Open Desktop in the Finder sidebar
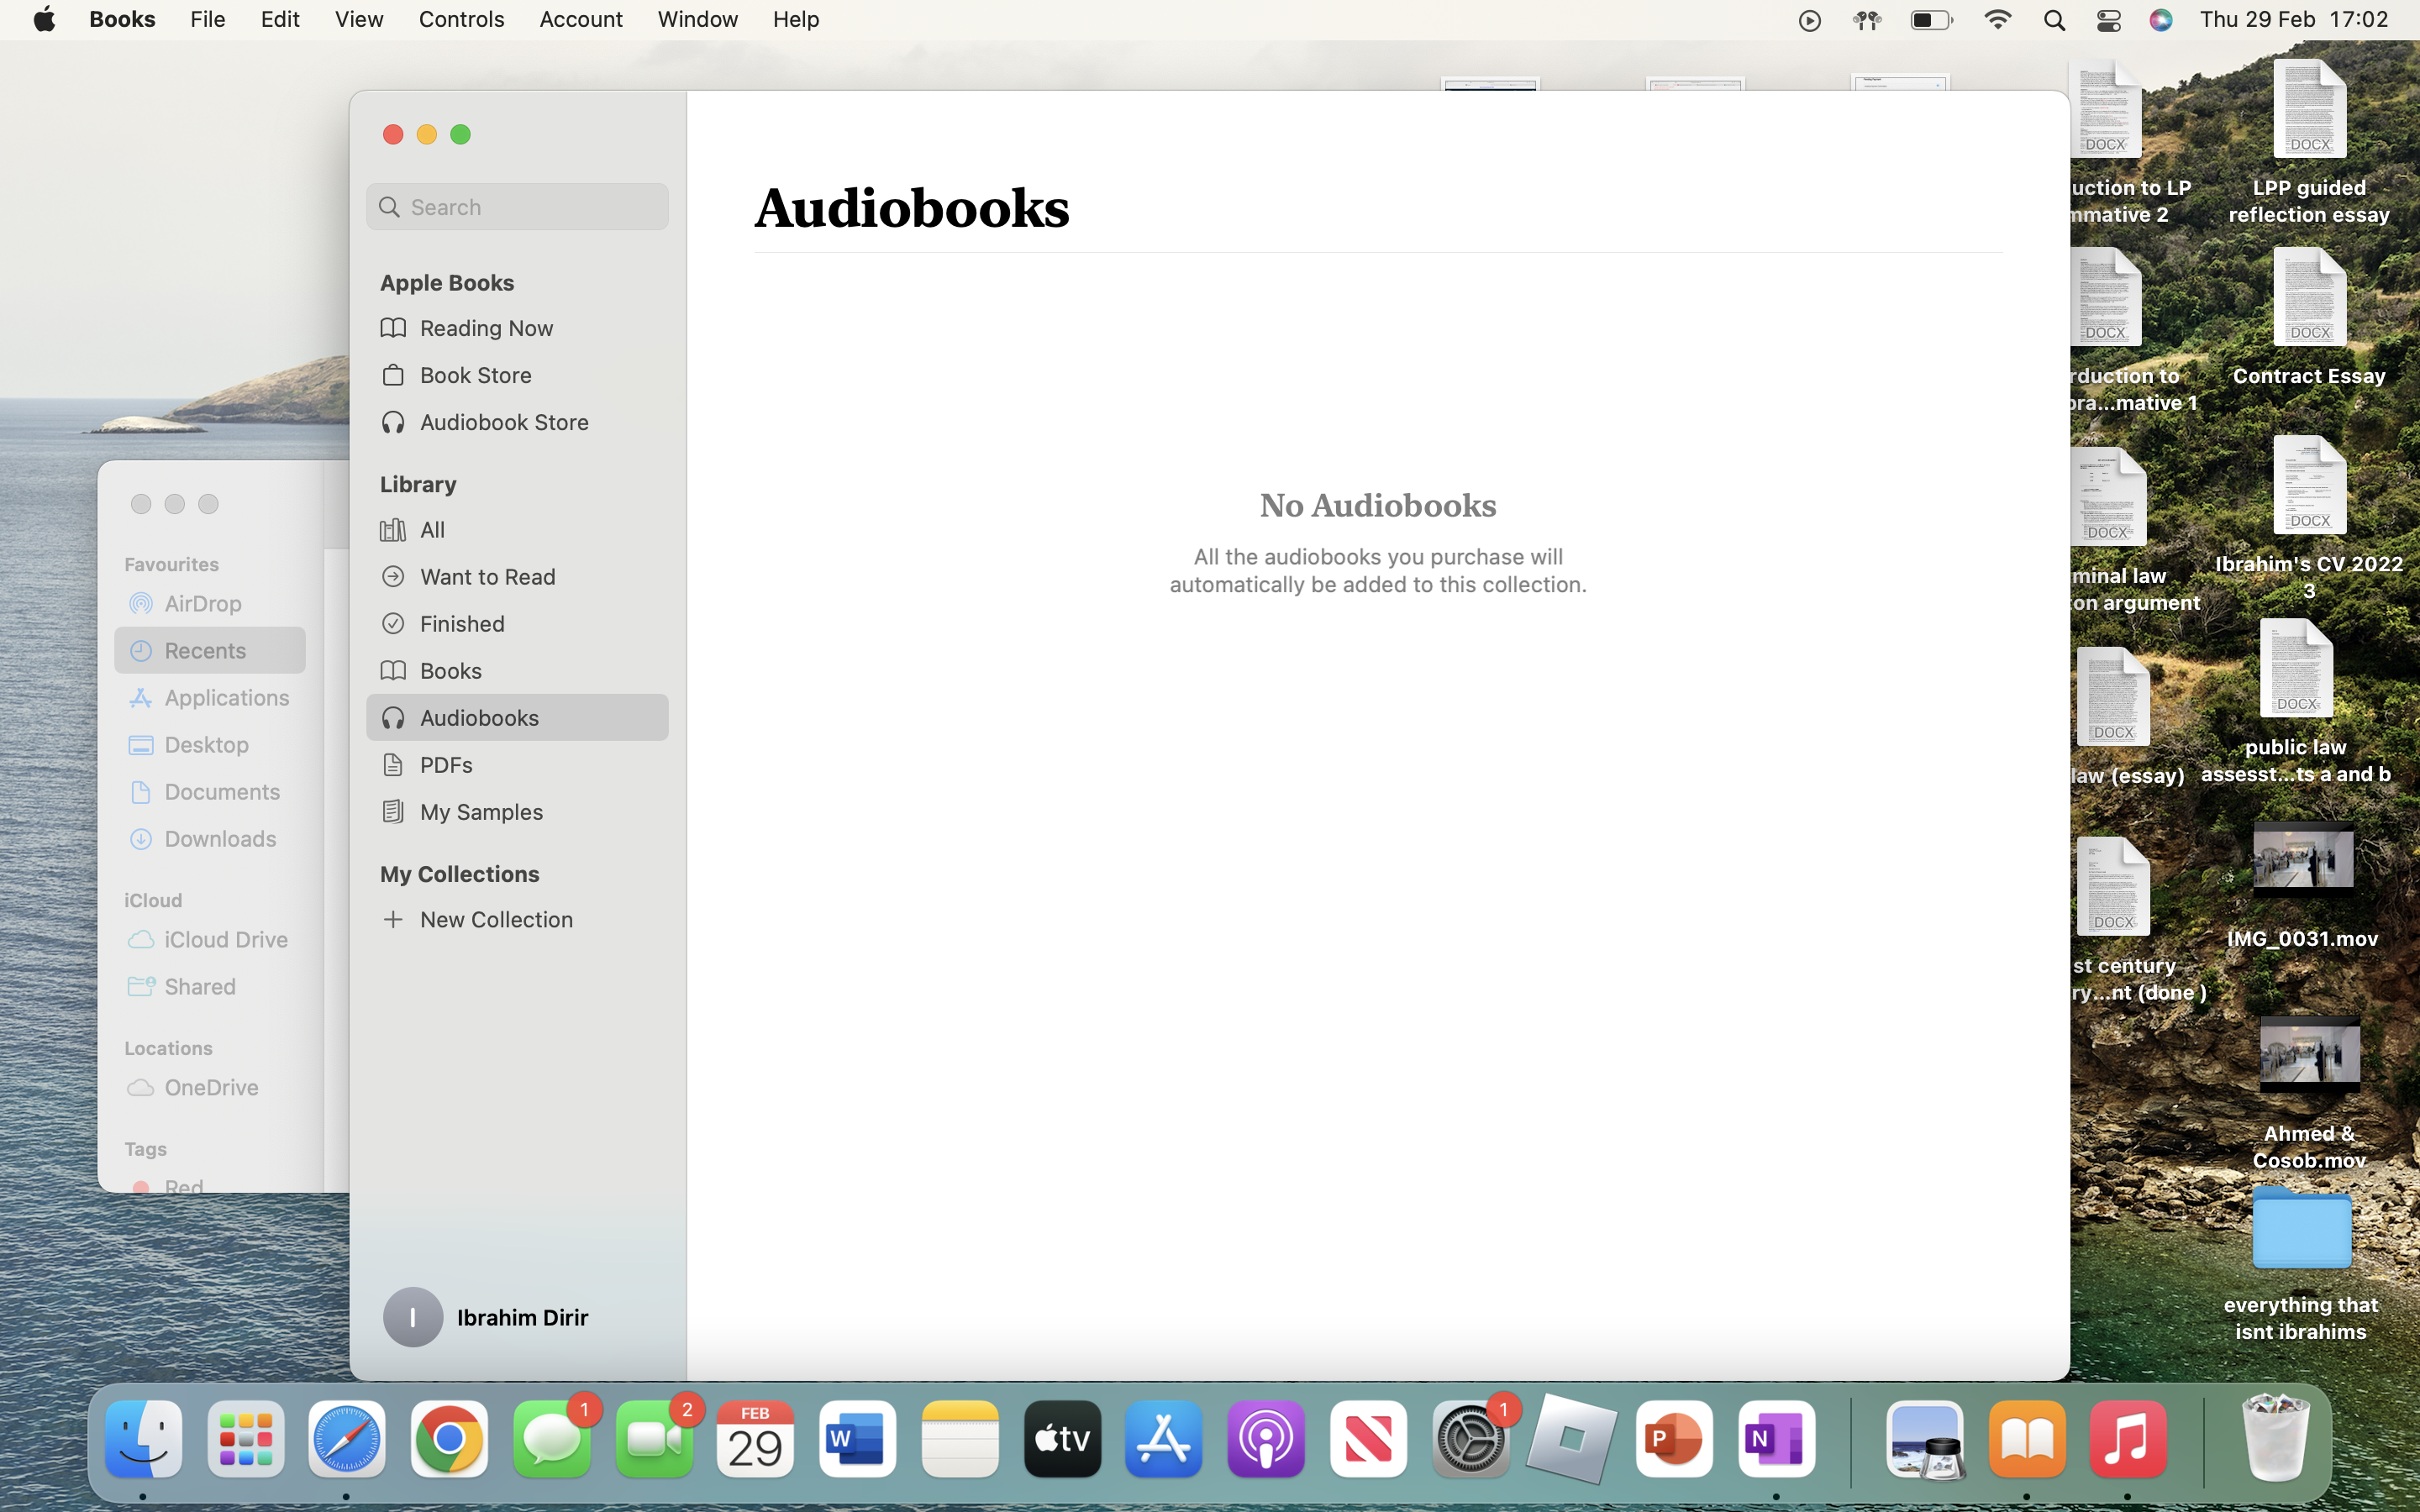2420x1512 pixels. [210, 744]
